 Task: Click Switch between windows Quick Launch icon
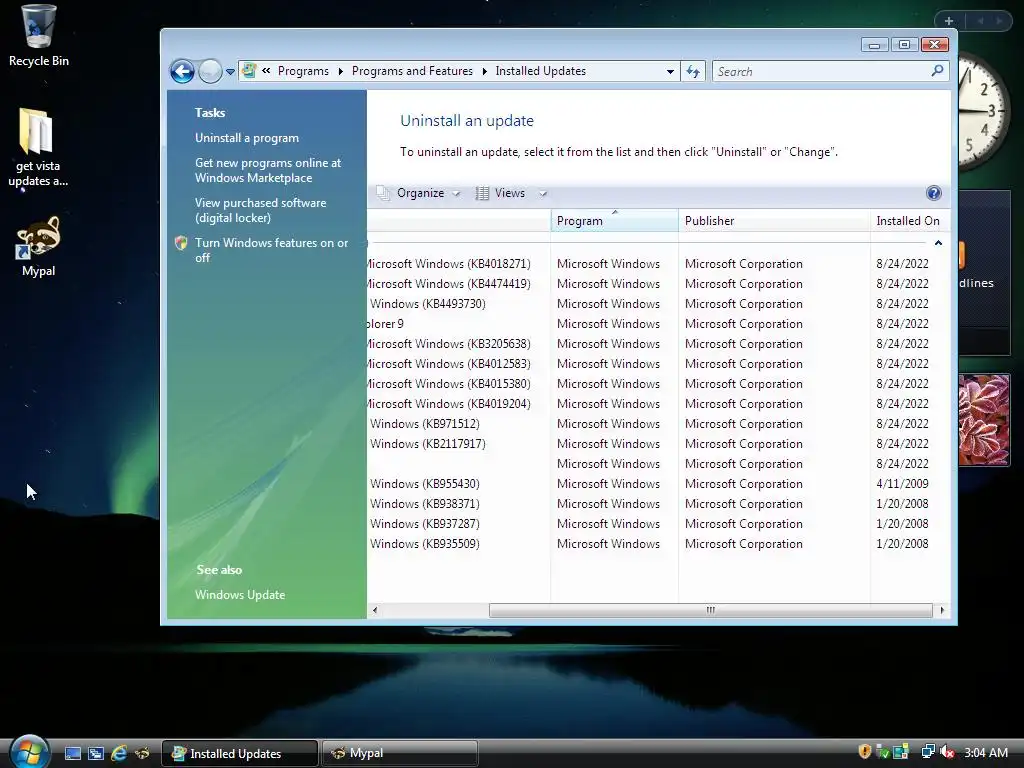click(x=96, y=753)
